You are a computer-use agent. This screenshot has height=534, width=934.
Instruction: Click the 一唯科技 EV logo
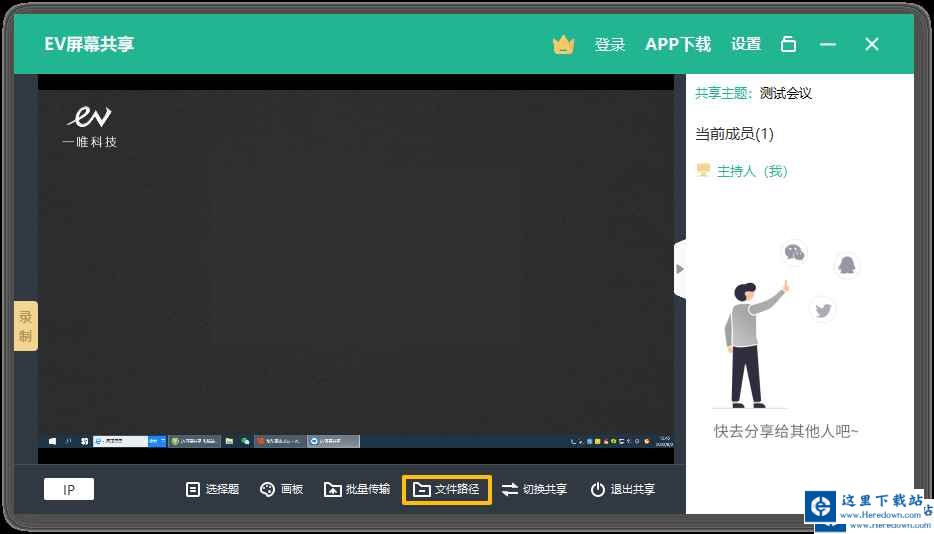click(89, 126)
